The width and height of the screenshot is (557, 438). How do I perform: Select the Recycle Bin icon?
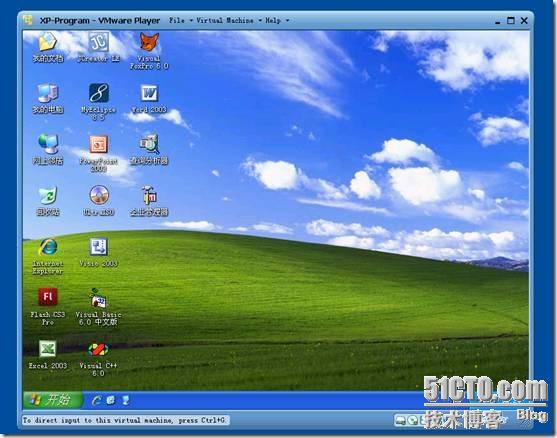pyautogui.click(x=48, y=201)
